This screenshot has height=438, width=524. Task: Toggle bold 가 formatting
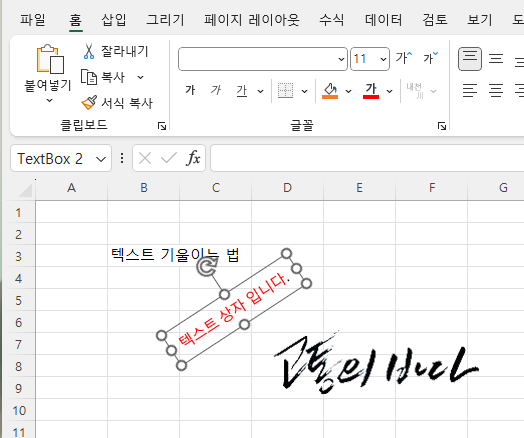(190, 90)
